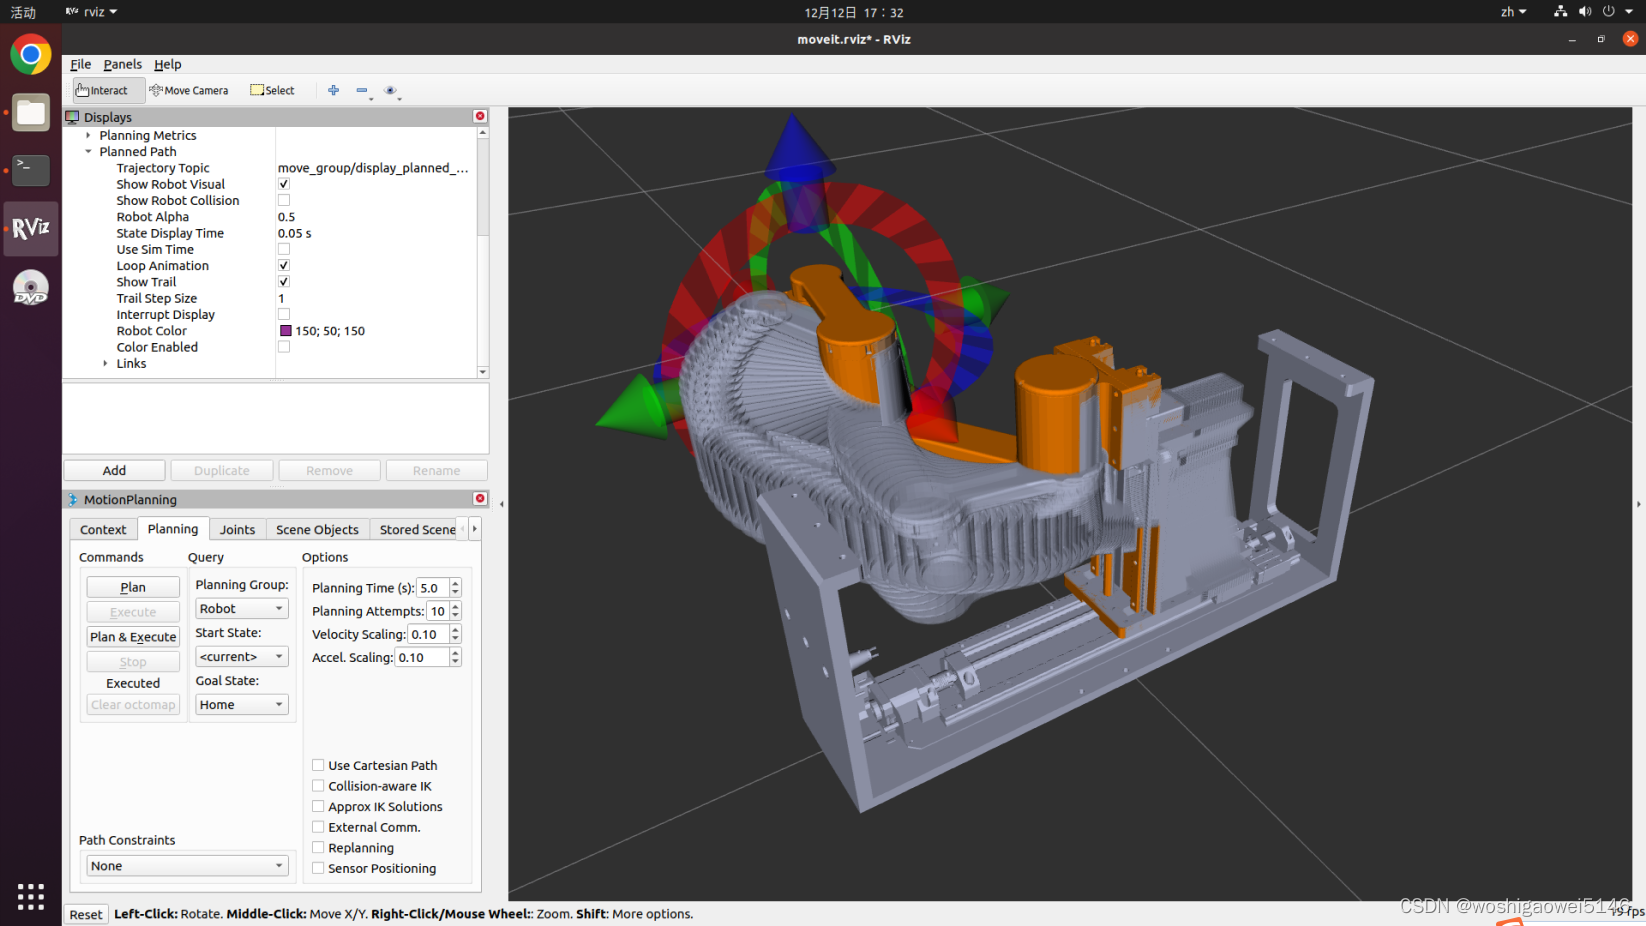
Task: Open the rviz application menu in top bar
Action: click(x=92, y=12)
